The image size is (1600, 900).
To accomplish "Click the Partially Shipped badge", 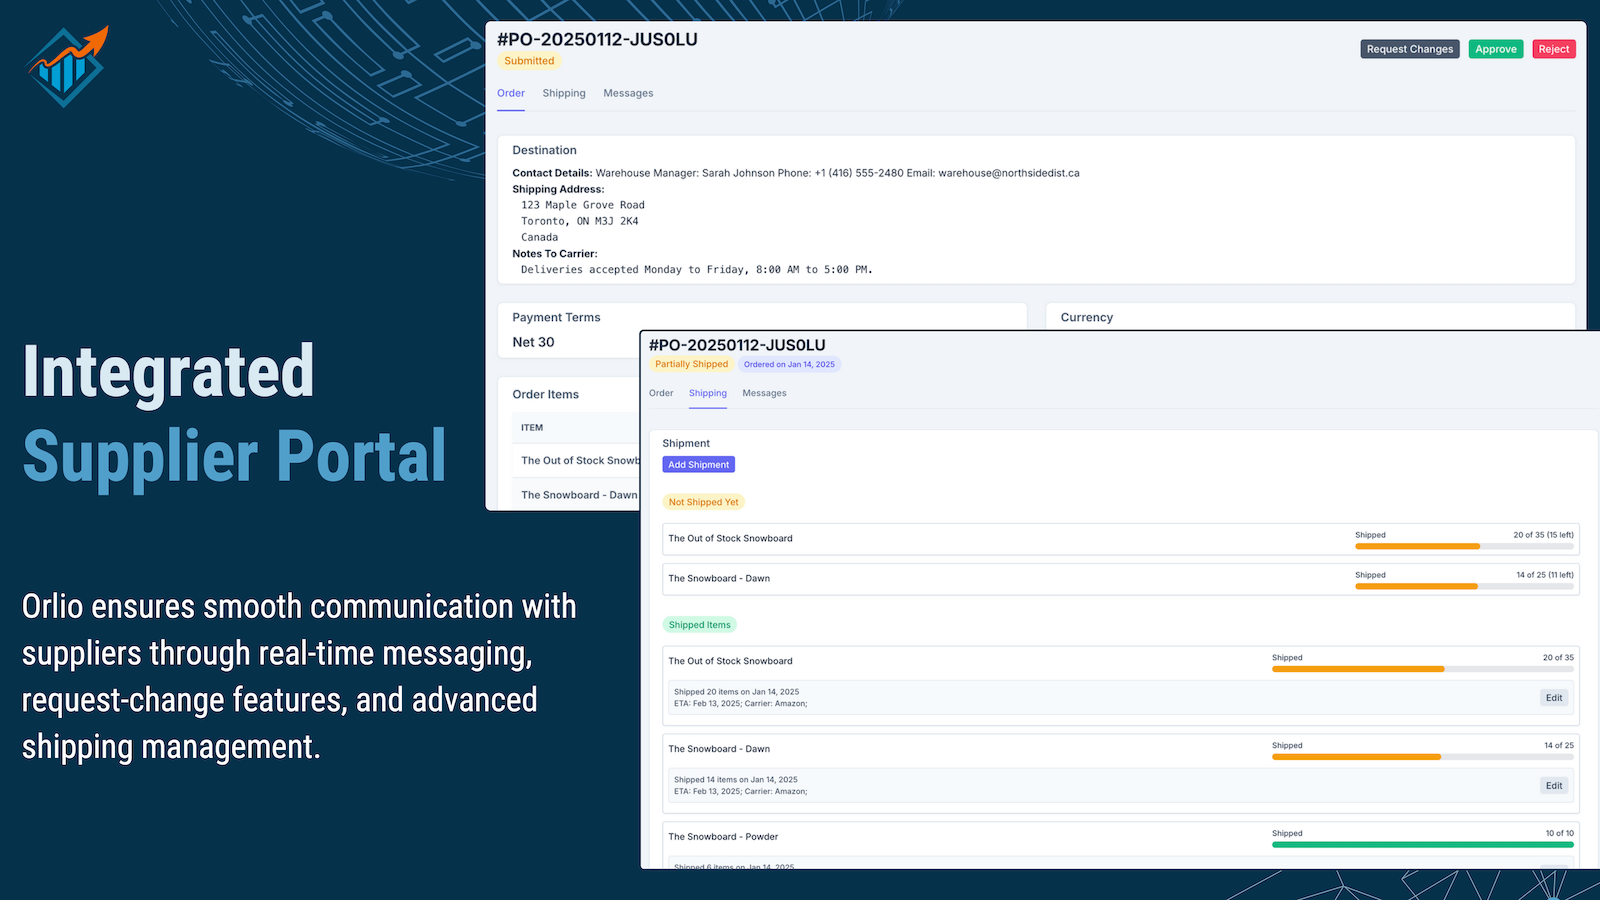I will point(692,364).
